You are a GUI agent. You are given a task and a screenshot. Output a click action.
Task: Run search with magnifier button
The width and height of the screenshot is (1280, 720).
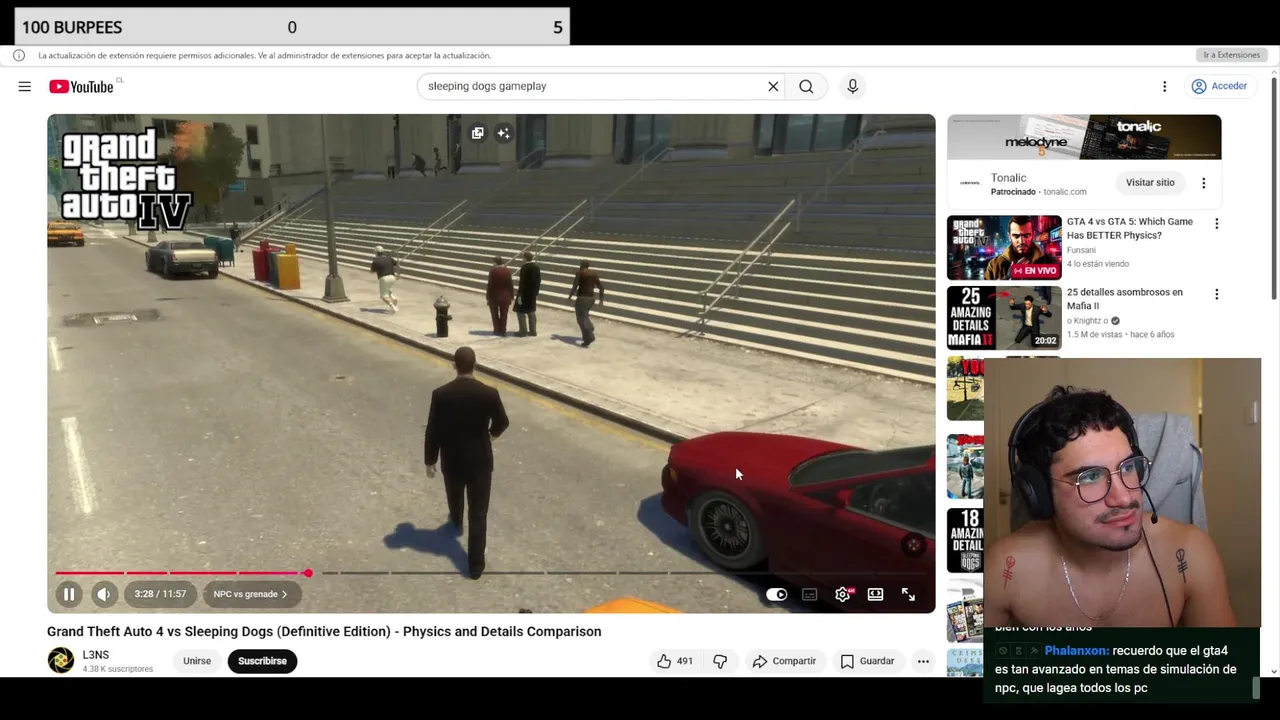(x=806, y=86)
